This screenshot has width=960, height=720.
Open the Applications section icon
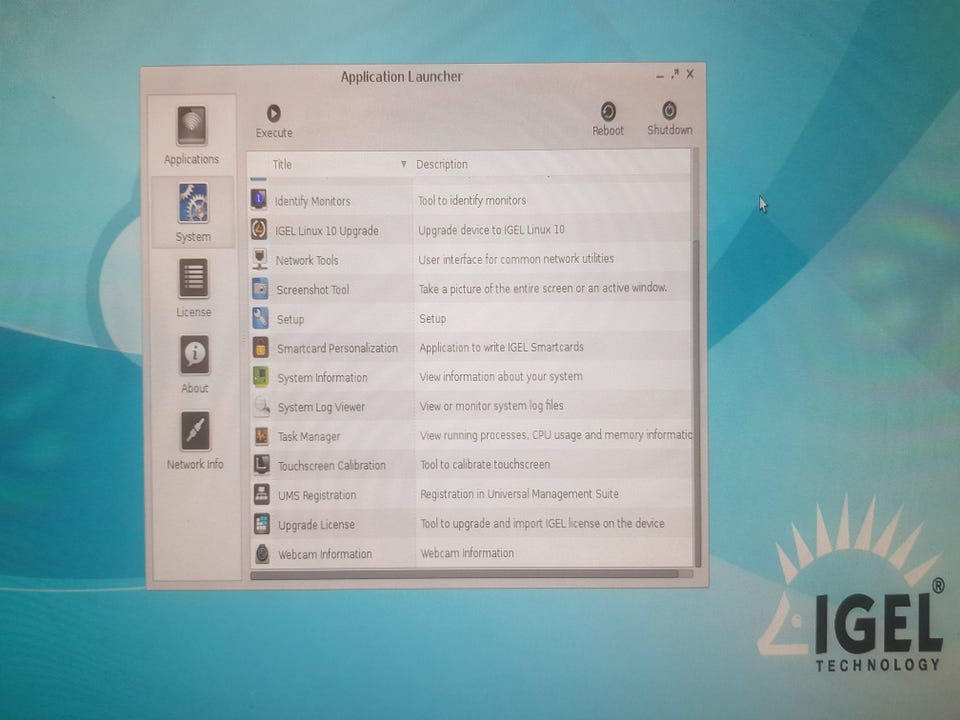pyautogui.click(x=192, y=126)
